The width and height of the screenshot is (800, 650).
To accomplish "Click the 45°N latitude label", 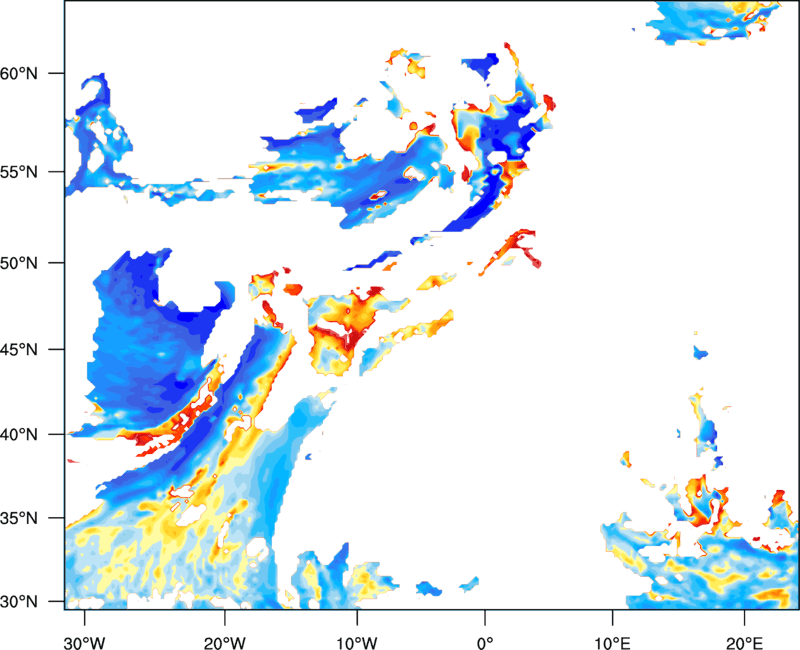I will [19, 349].
